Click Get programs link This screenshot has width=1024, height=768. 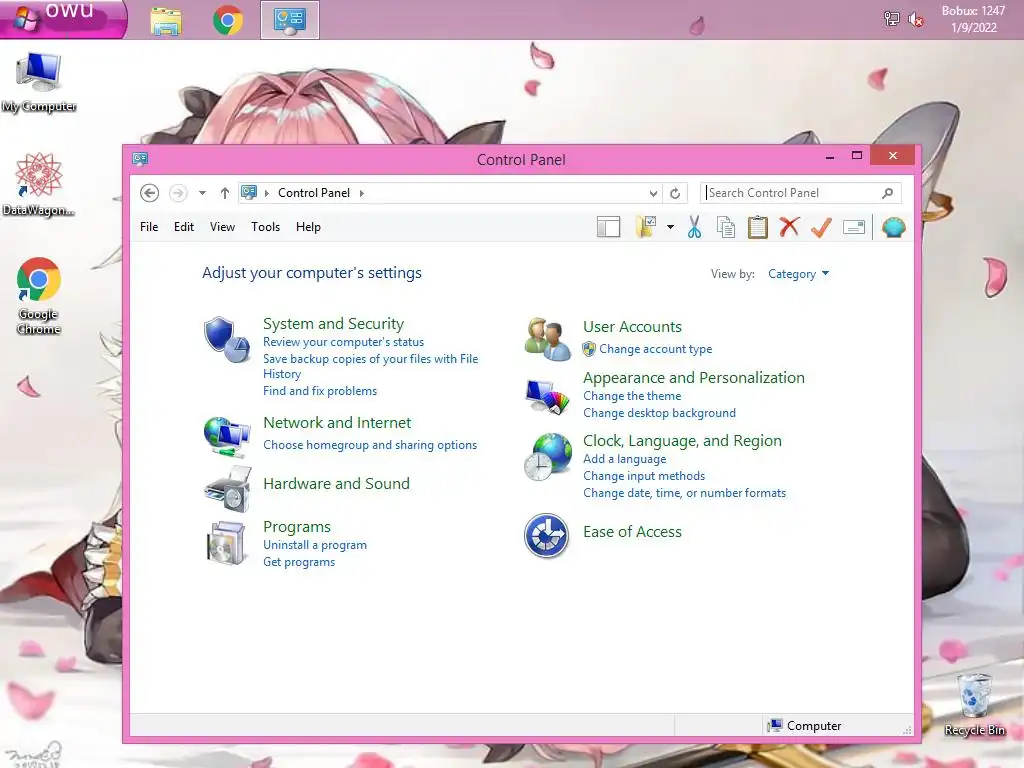pyautogui.click(x=299, y=562)
